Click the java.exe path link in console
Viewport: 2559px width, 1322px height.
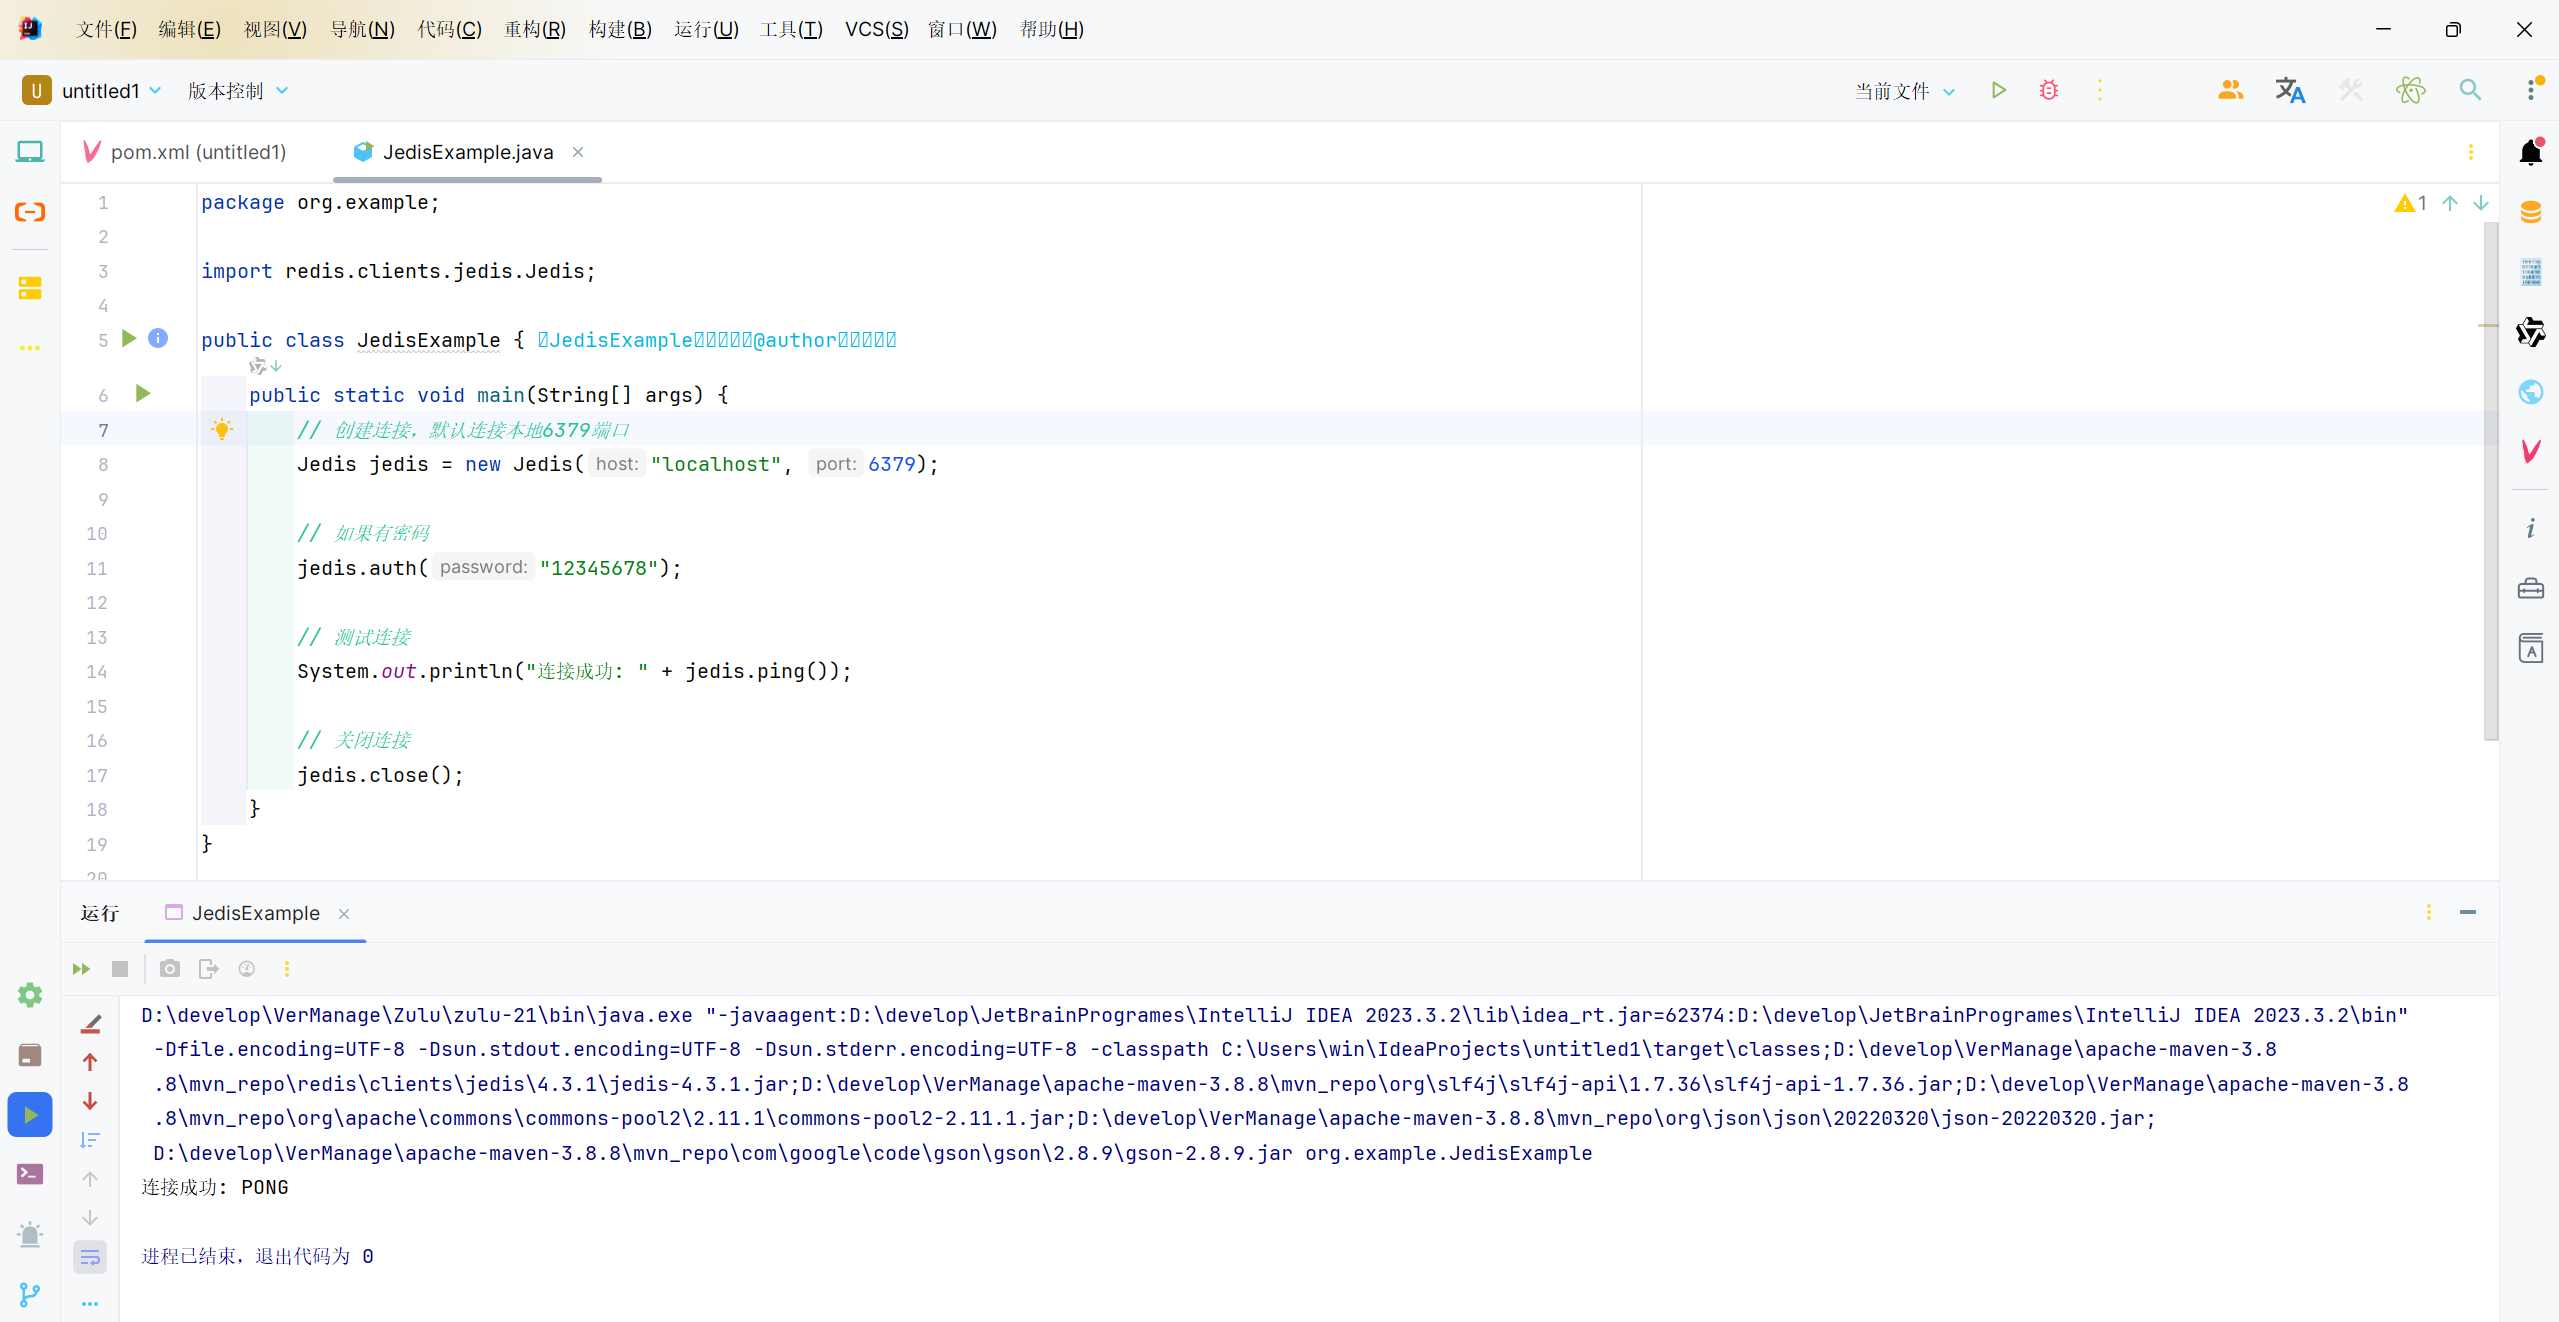click(x=417, y=1015)
